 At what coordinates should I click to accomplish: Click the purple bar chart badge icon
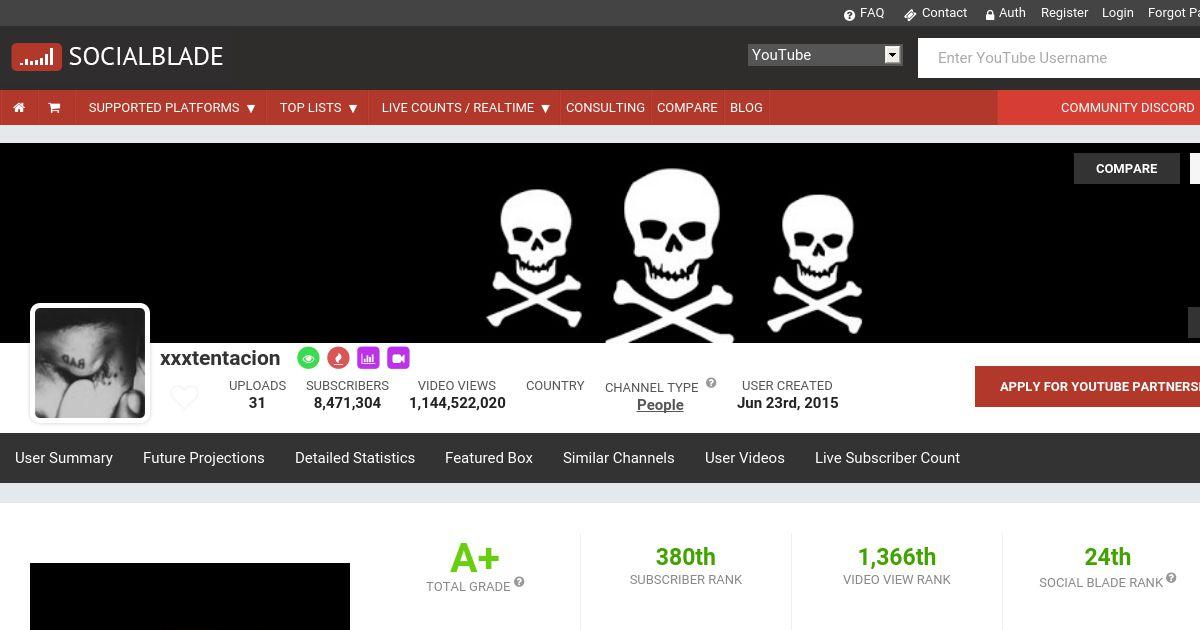click(368, 358)
